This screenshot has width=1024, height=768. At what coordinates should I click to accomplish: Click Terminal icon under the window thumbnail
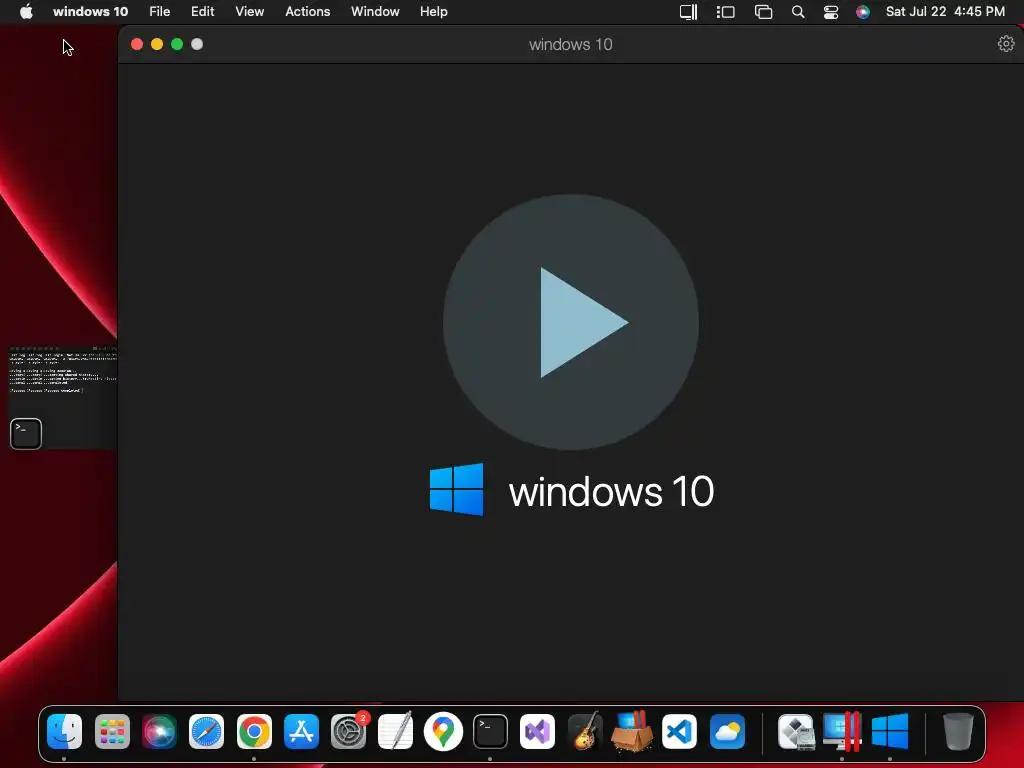pyautogui.click(x=26, y=434)
